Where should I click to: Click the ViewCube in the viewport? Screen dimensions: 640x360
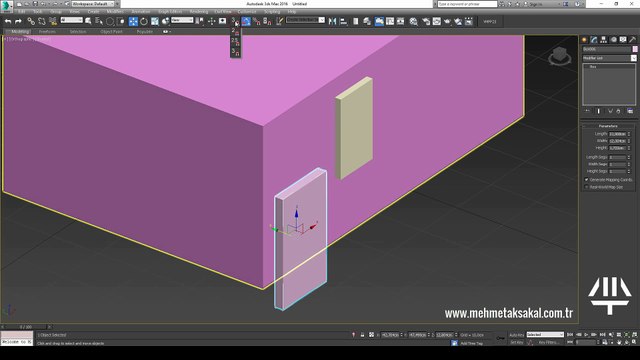[x=559, y=56]
